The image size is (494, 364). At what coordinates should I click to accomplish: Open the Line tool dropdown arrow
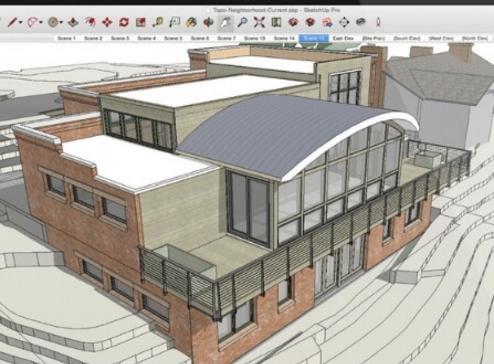[21, 23]
